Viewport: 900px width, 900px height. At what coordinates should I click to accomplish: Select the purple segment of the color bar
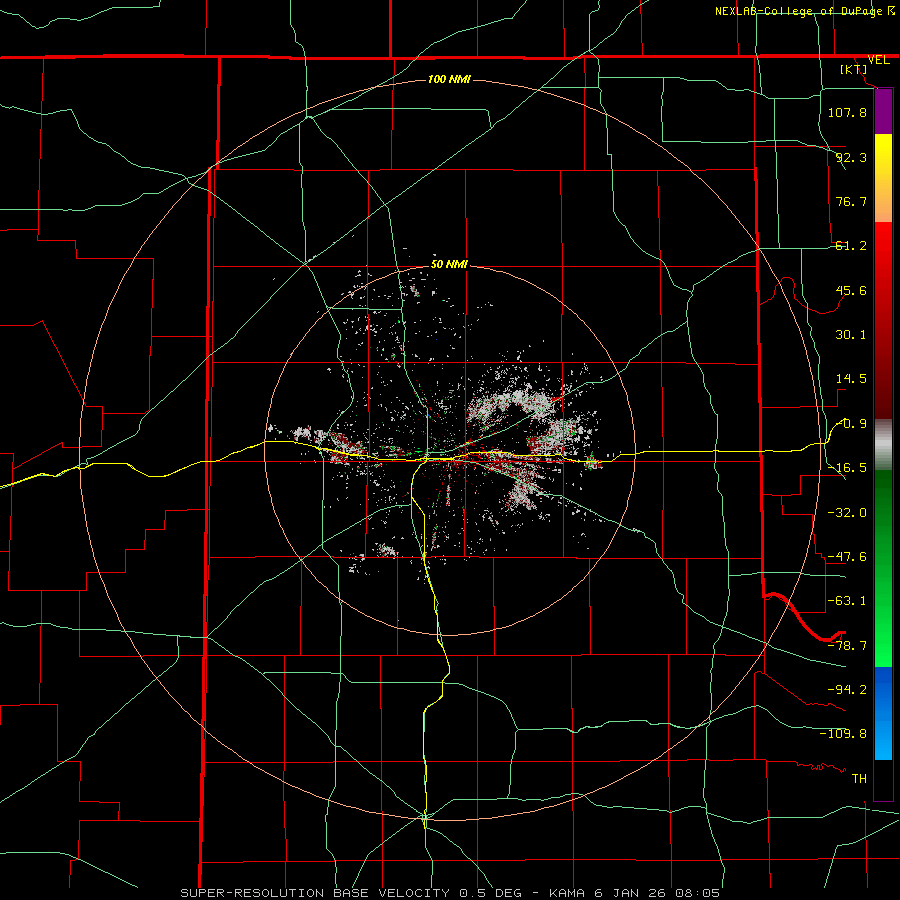(883, 112)
